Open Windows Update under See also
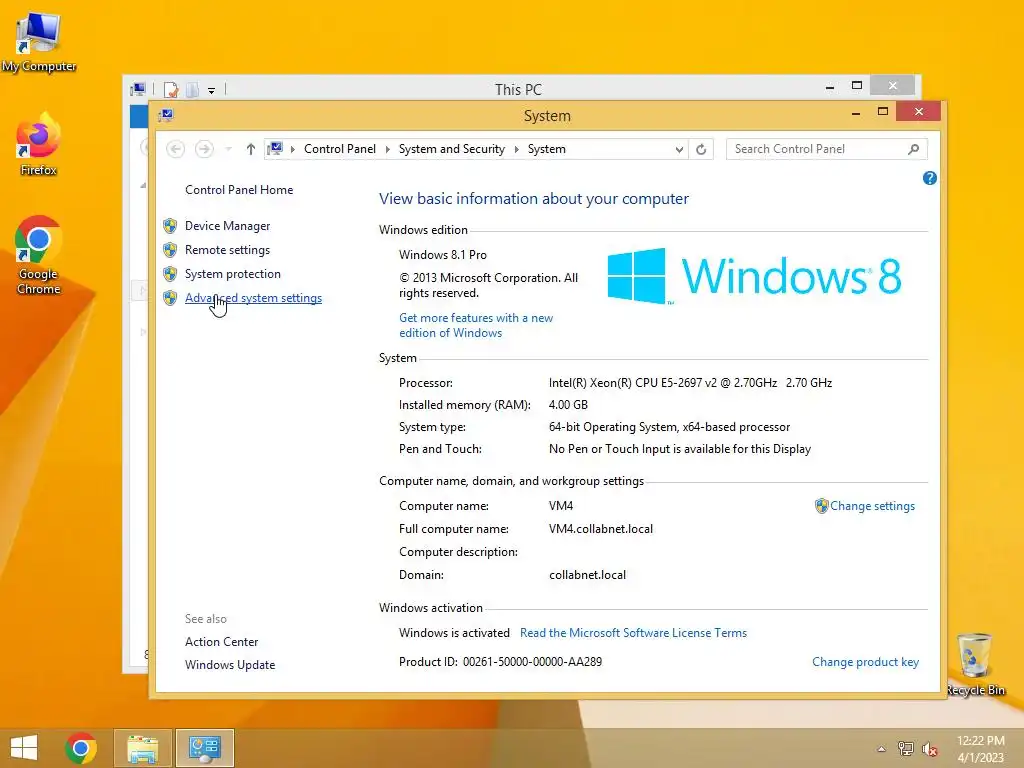 pos(230,665)
